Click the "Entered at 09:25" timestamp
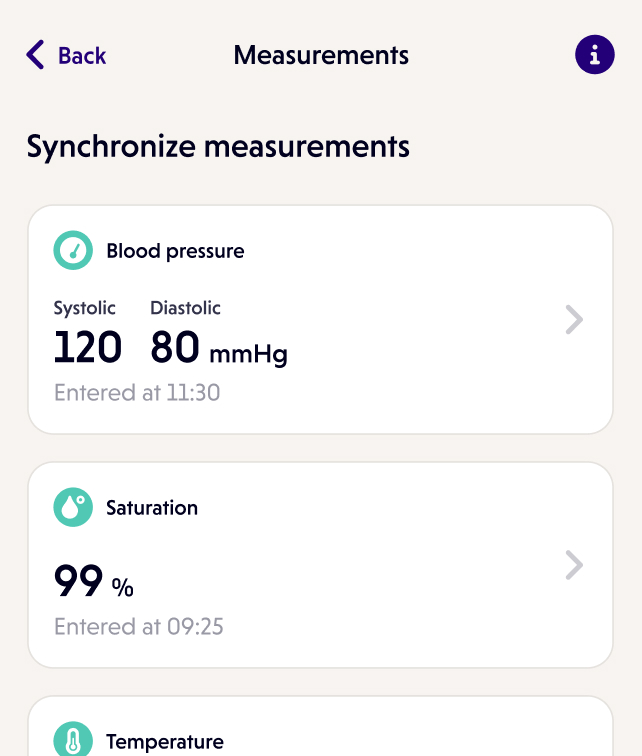 139,627
